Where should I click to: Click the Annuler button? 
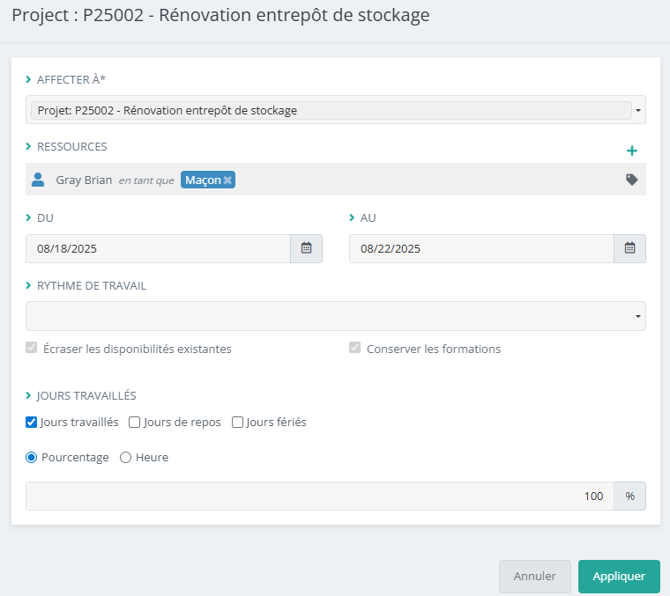pyautogui.click(x=534, y=576)
